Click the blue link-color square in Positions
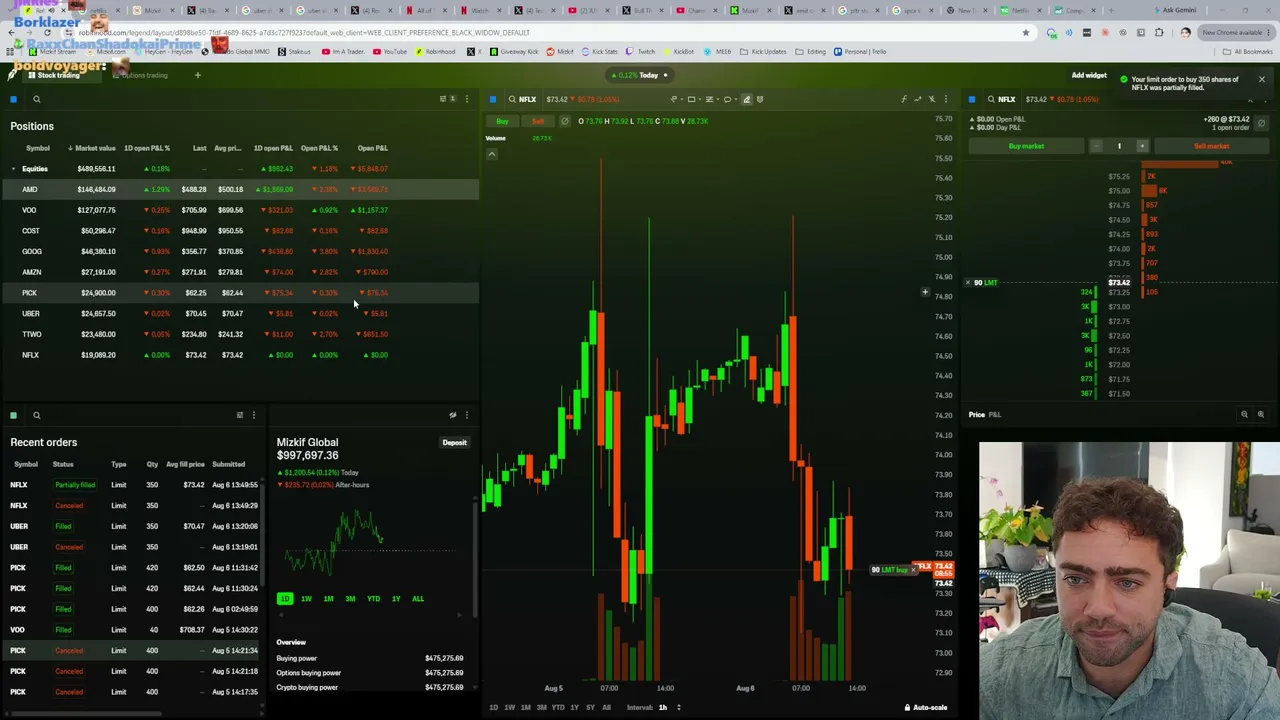 coord(13,99)
